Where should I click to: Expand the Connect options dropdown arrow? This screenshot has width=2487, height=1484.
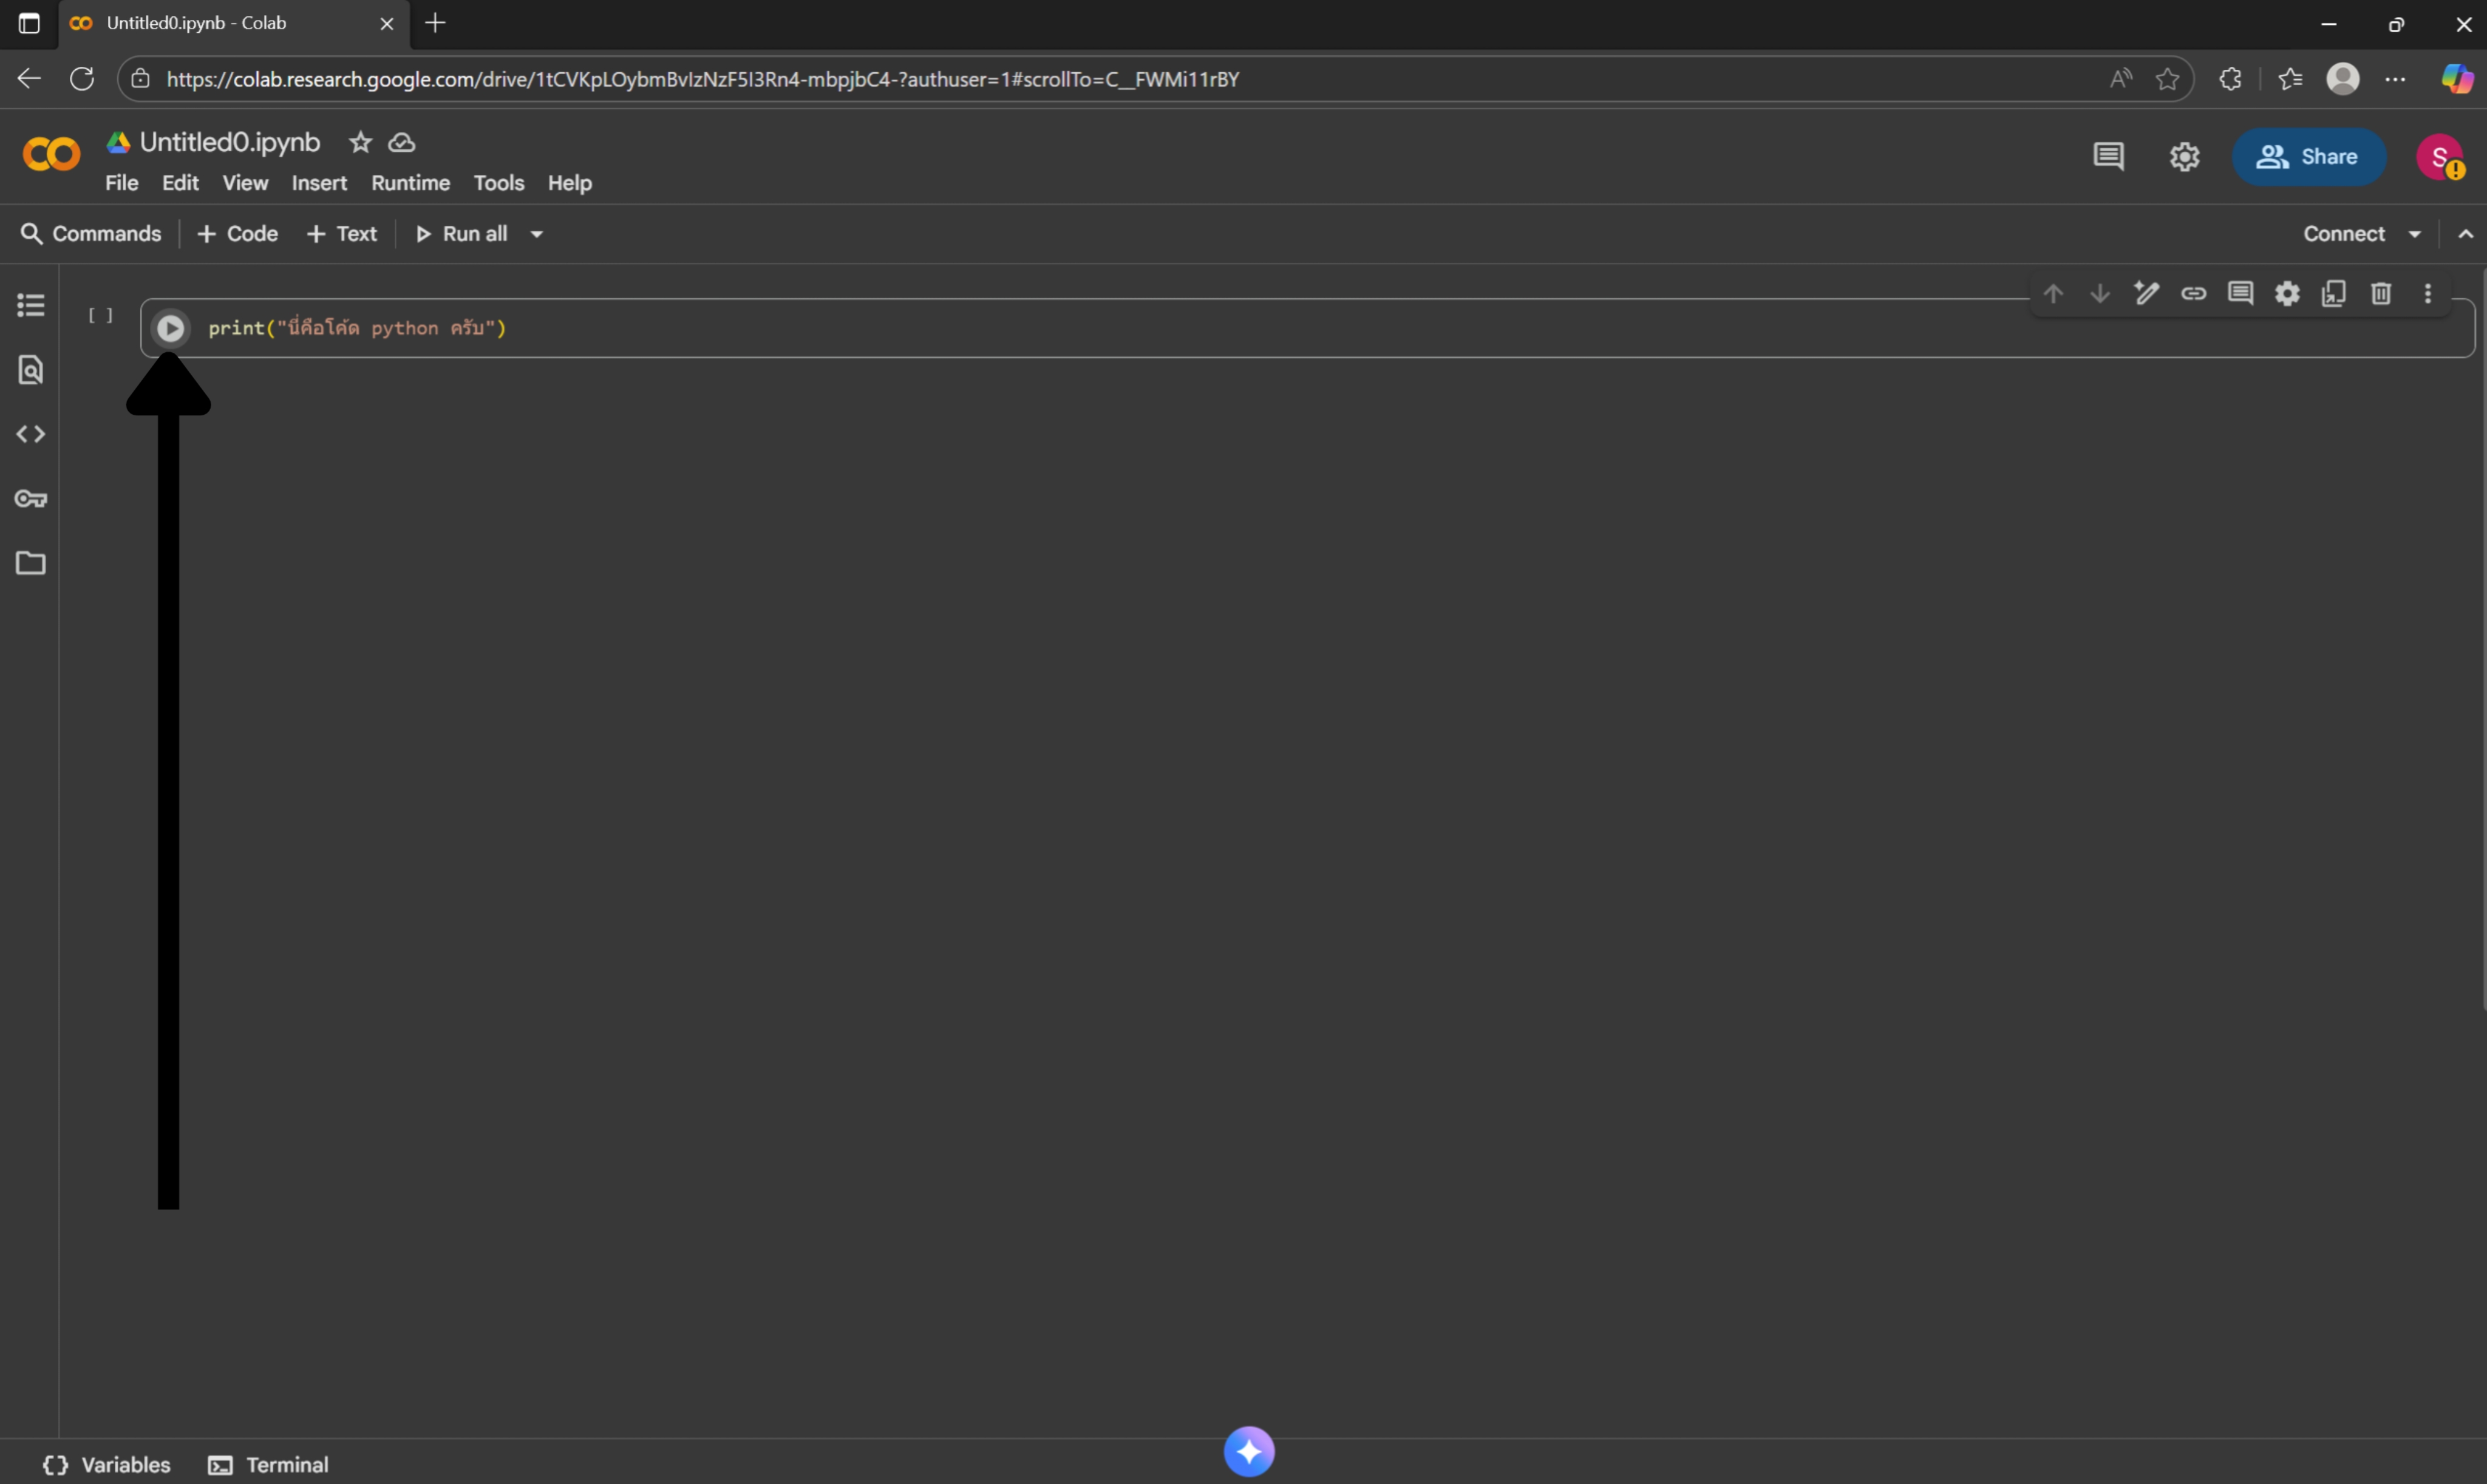[x=2415, y=234]
